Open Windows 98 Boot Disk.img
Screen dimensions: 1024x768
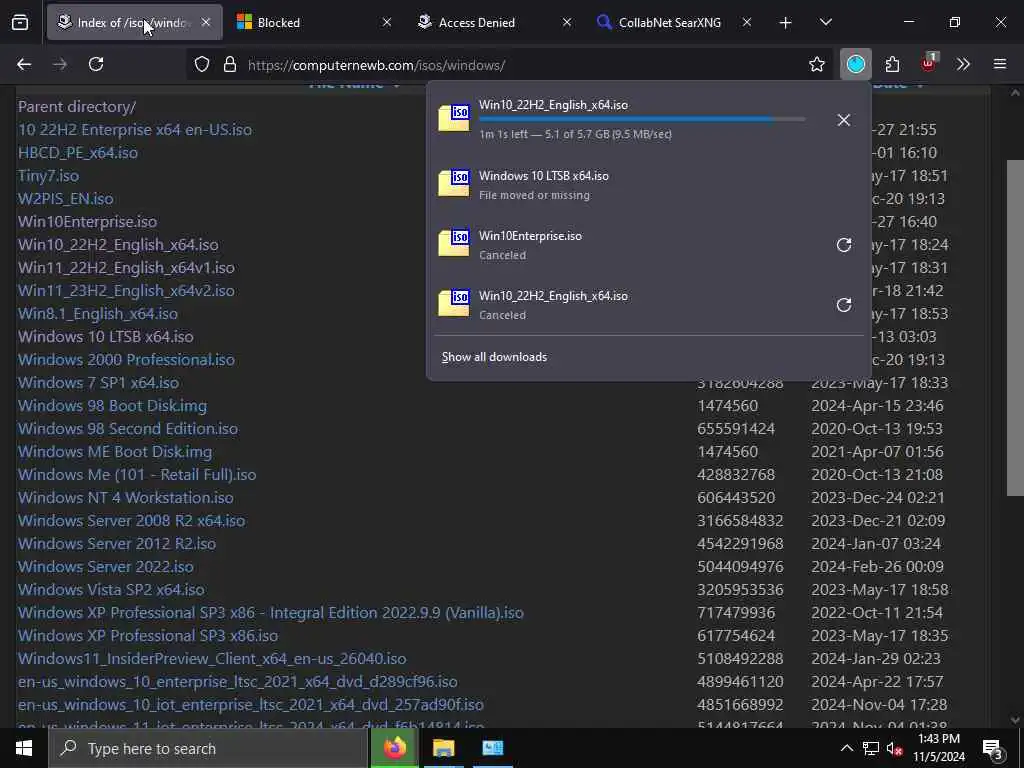coord(112,406)
